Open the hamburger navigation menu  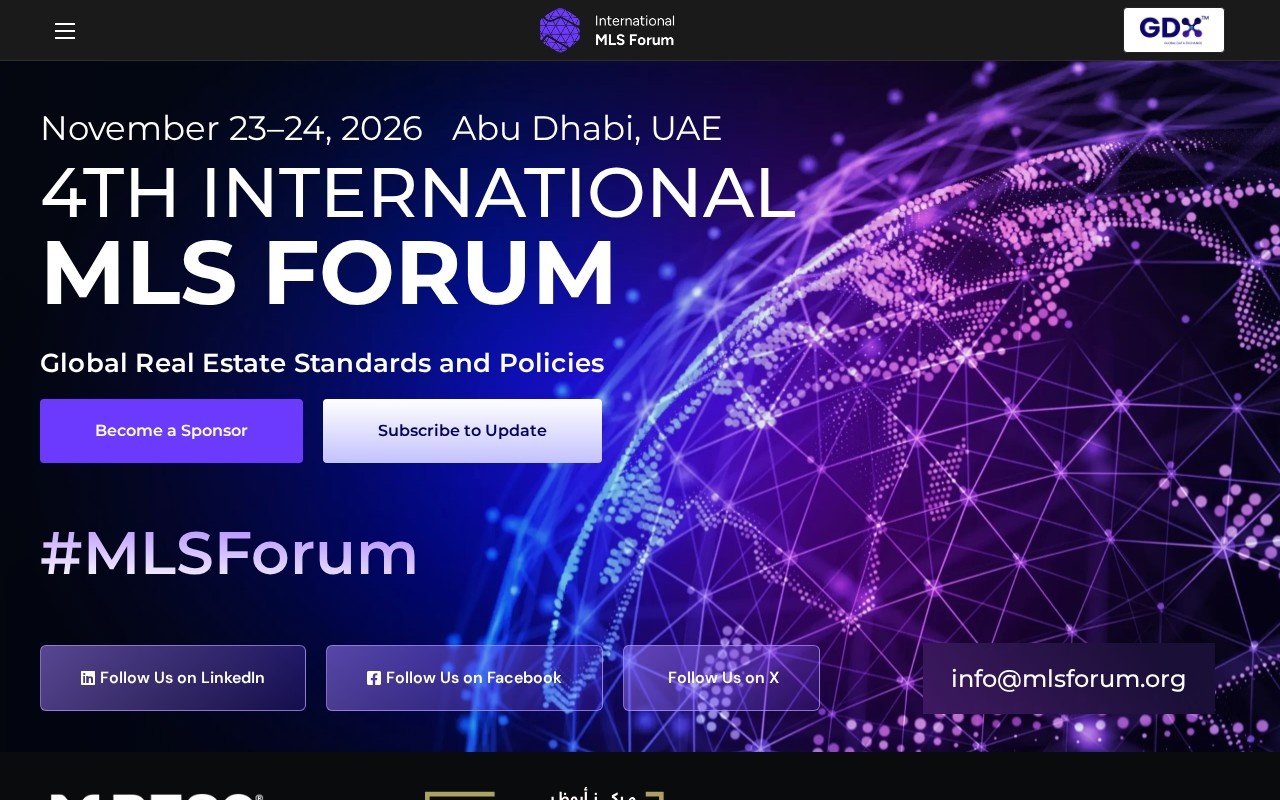coord(65,31)
